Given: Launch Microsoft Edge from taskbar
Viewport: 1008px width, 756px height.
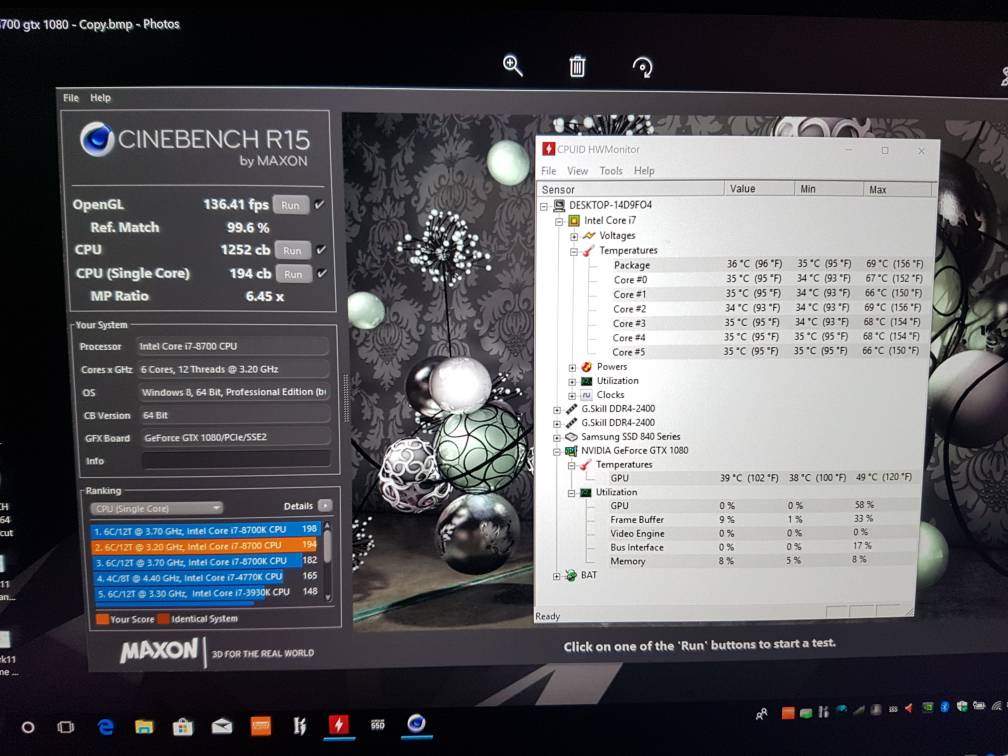Looking at the screenshot, I should 105,726.
